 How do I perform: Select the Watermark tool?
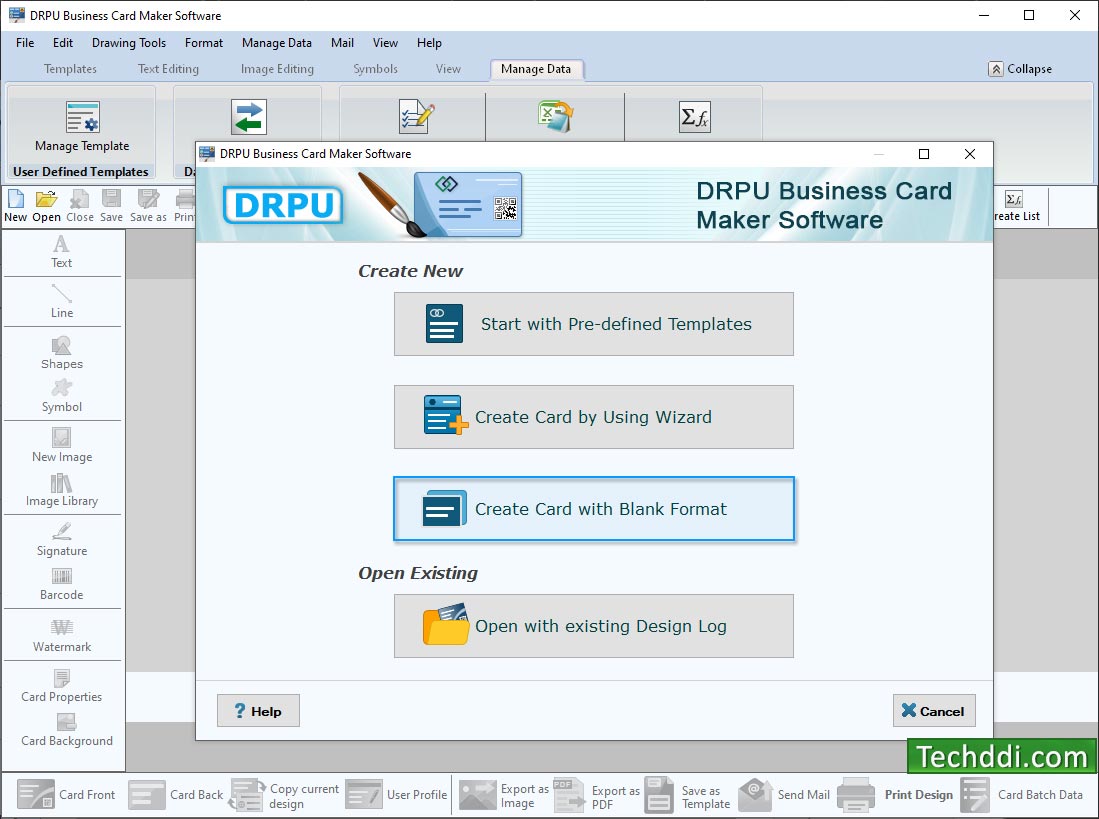62,636
